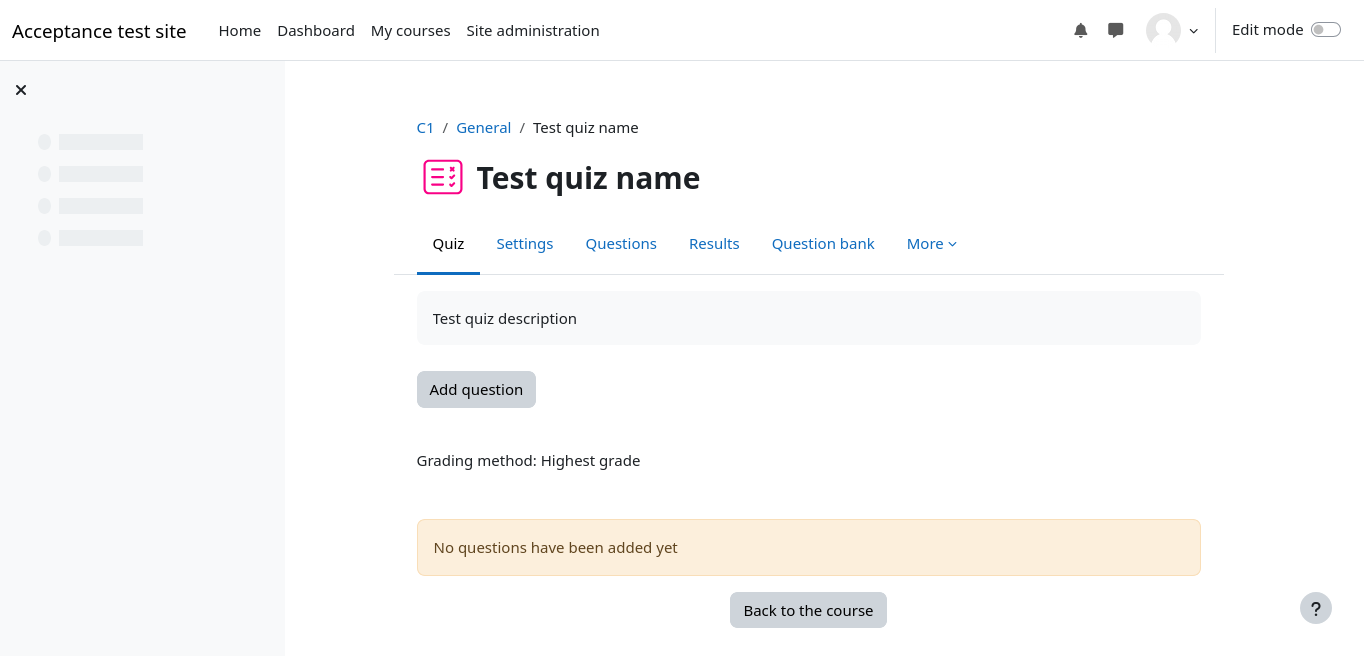Screen dimensions: 1364x656
Task: Expand the user menu chevron
Action: [x=1193, y=31]
